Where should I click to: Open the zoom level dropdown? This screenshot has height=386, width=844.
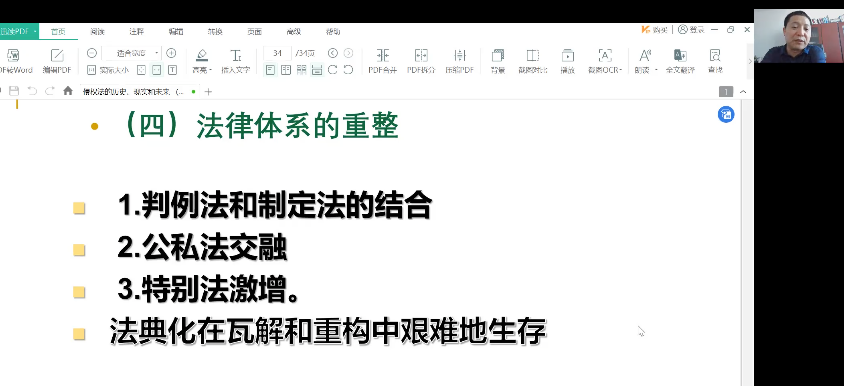131,53
